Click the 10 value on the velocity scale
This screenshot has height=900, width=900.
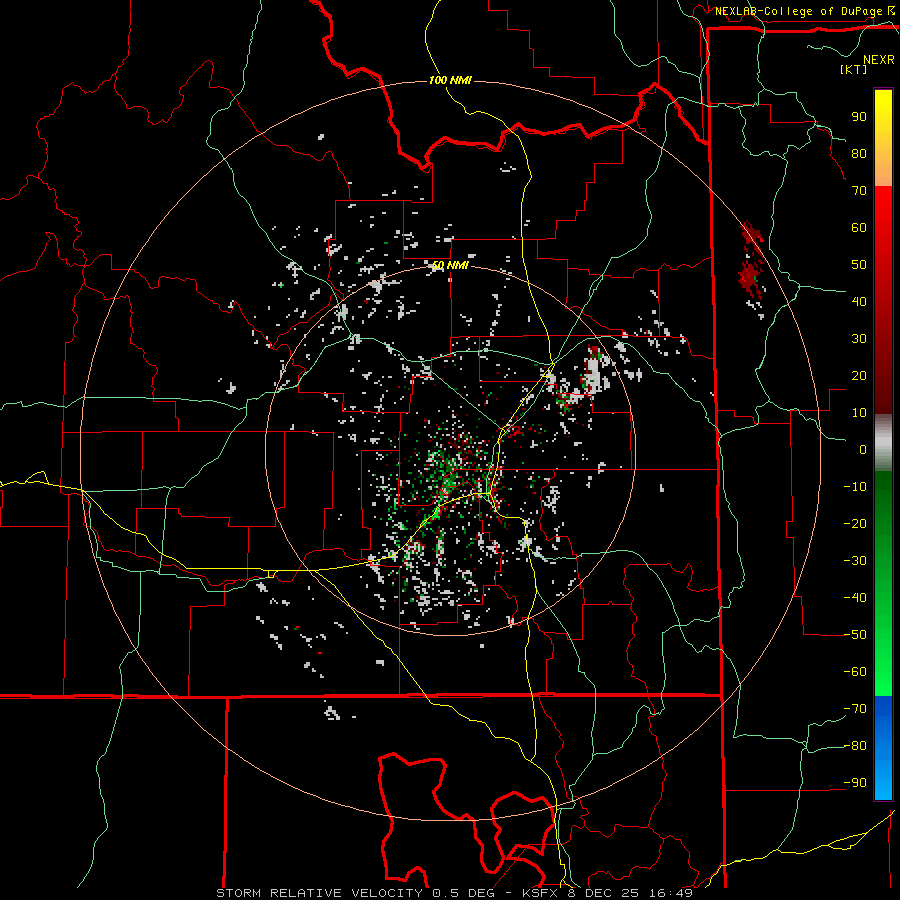[x=859, y=413]
